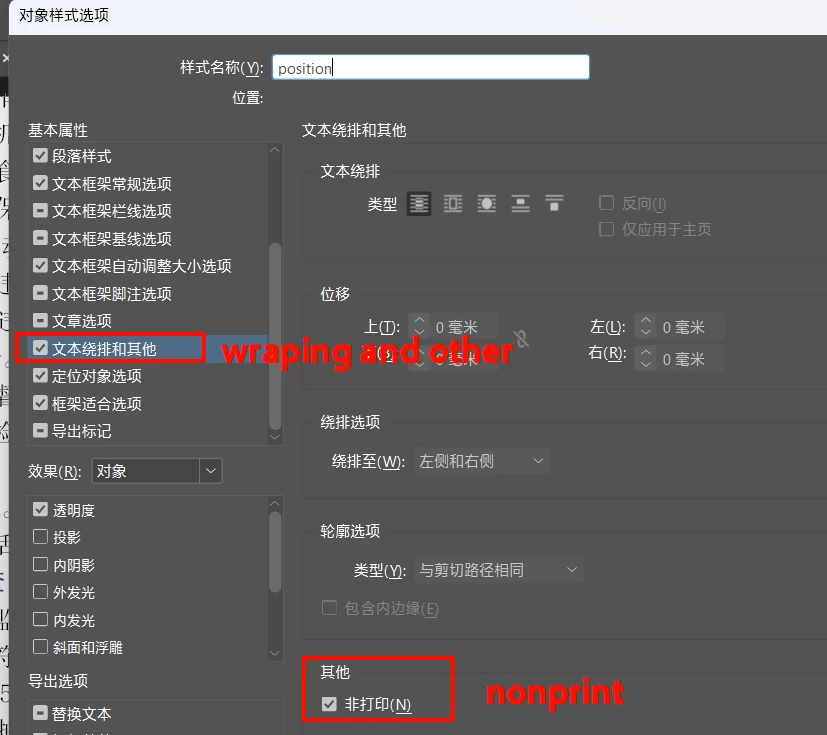Toggle 文本框架常规选项 checkbox

(40, 183)
